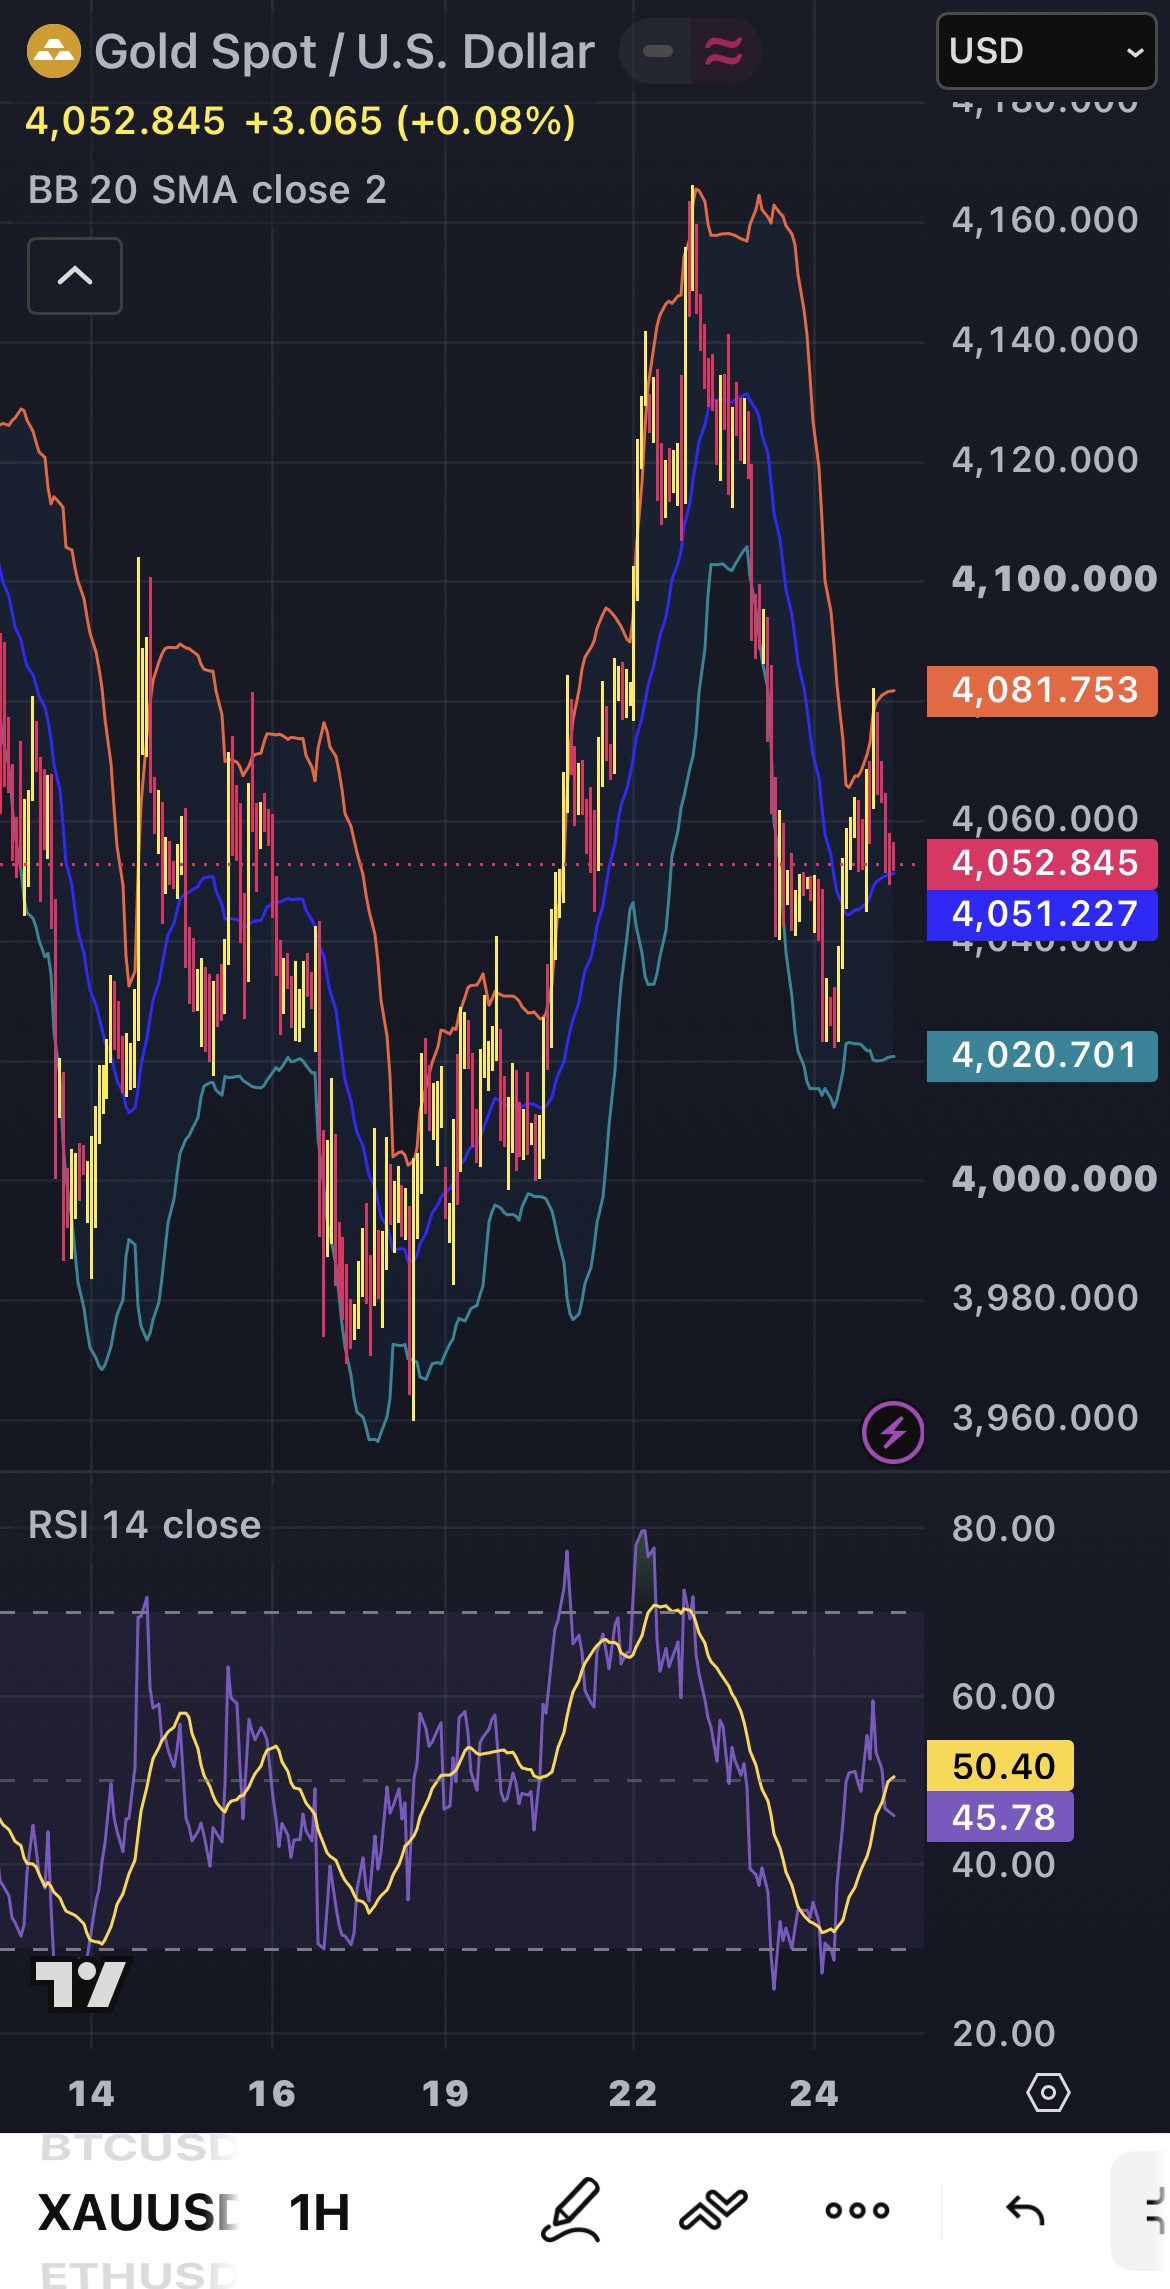Screen dimensions: 1170x2289
Task: Tap the TradingView logo watermark
Action: tap(80, 1984)
